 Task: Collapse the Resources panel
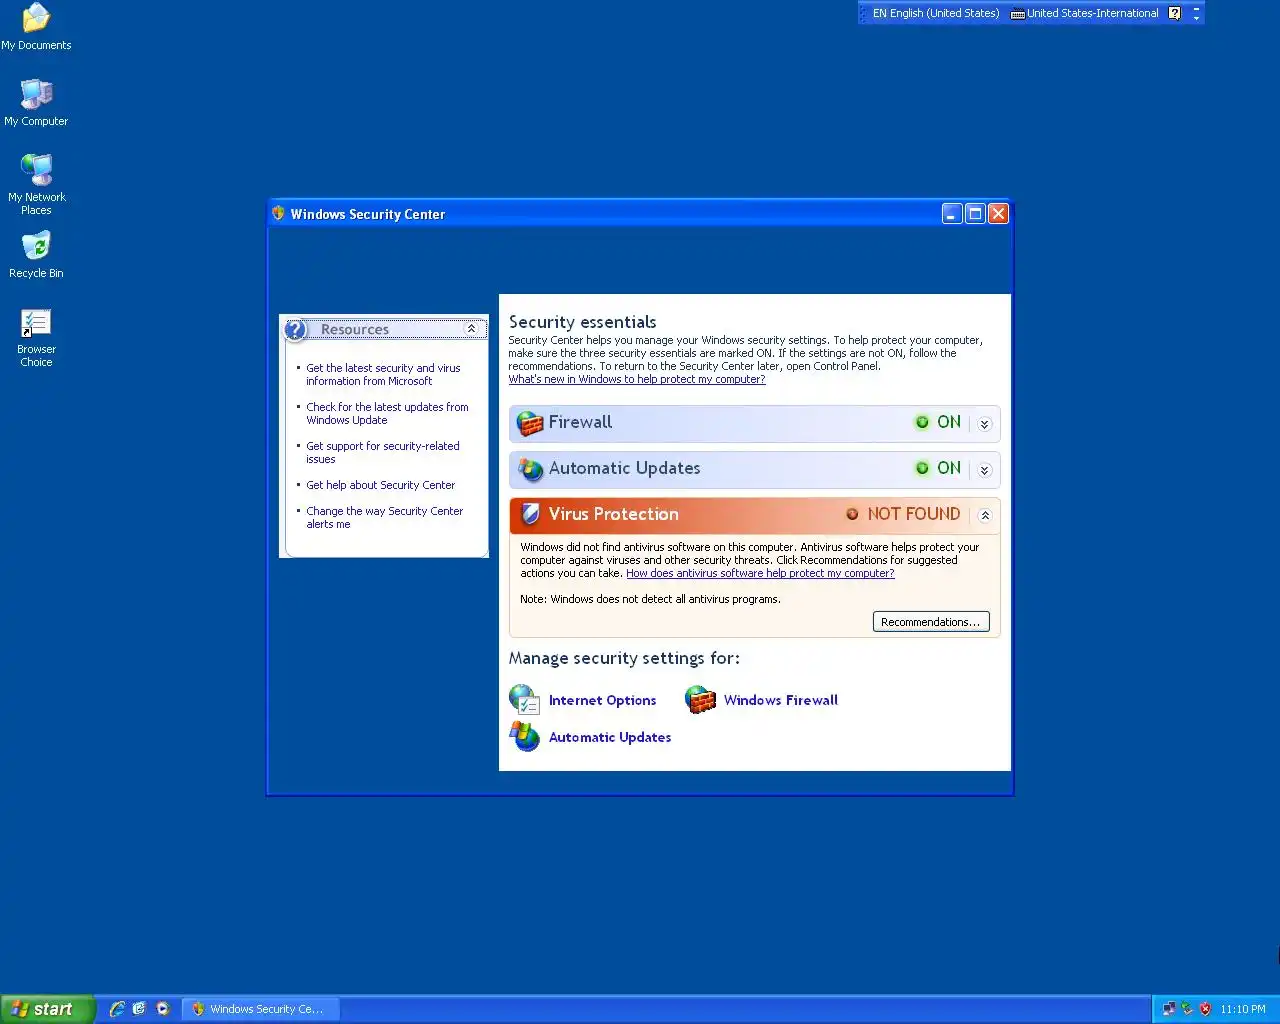coord(471,329)
